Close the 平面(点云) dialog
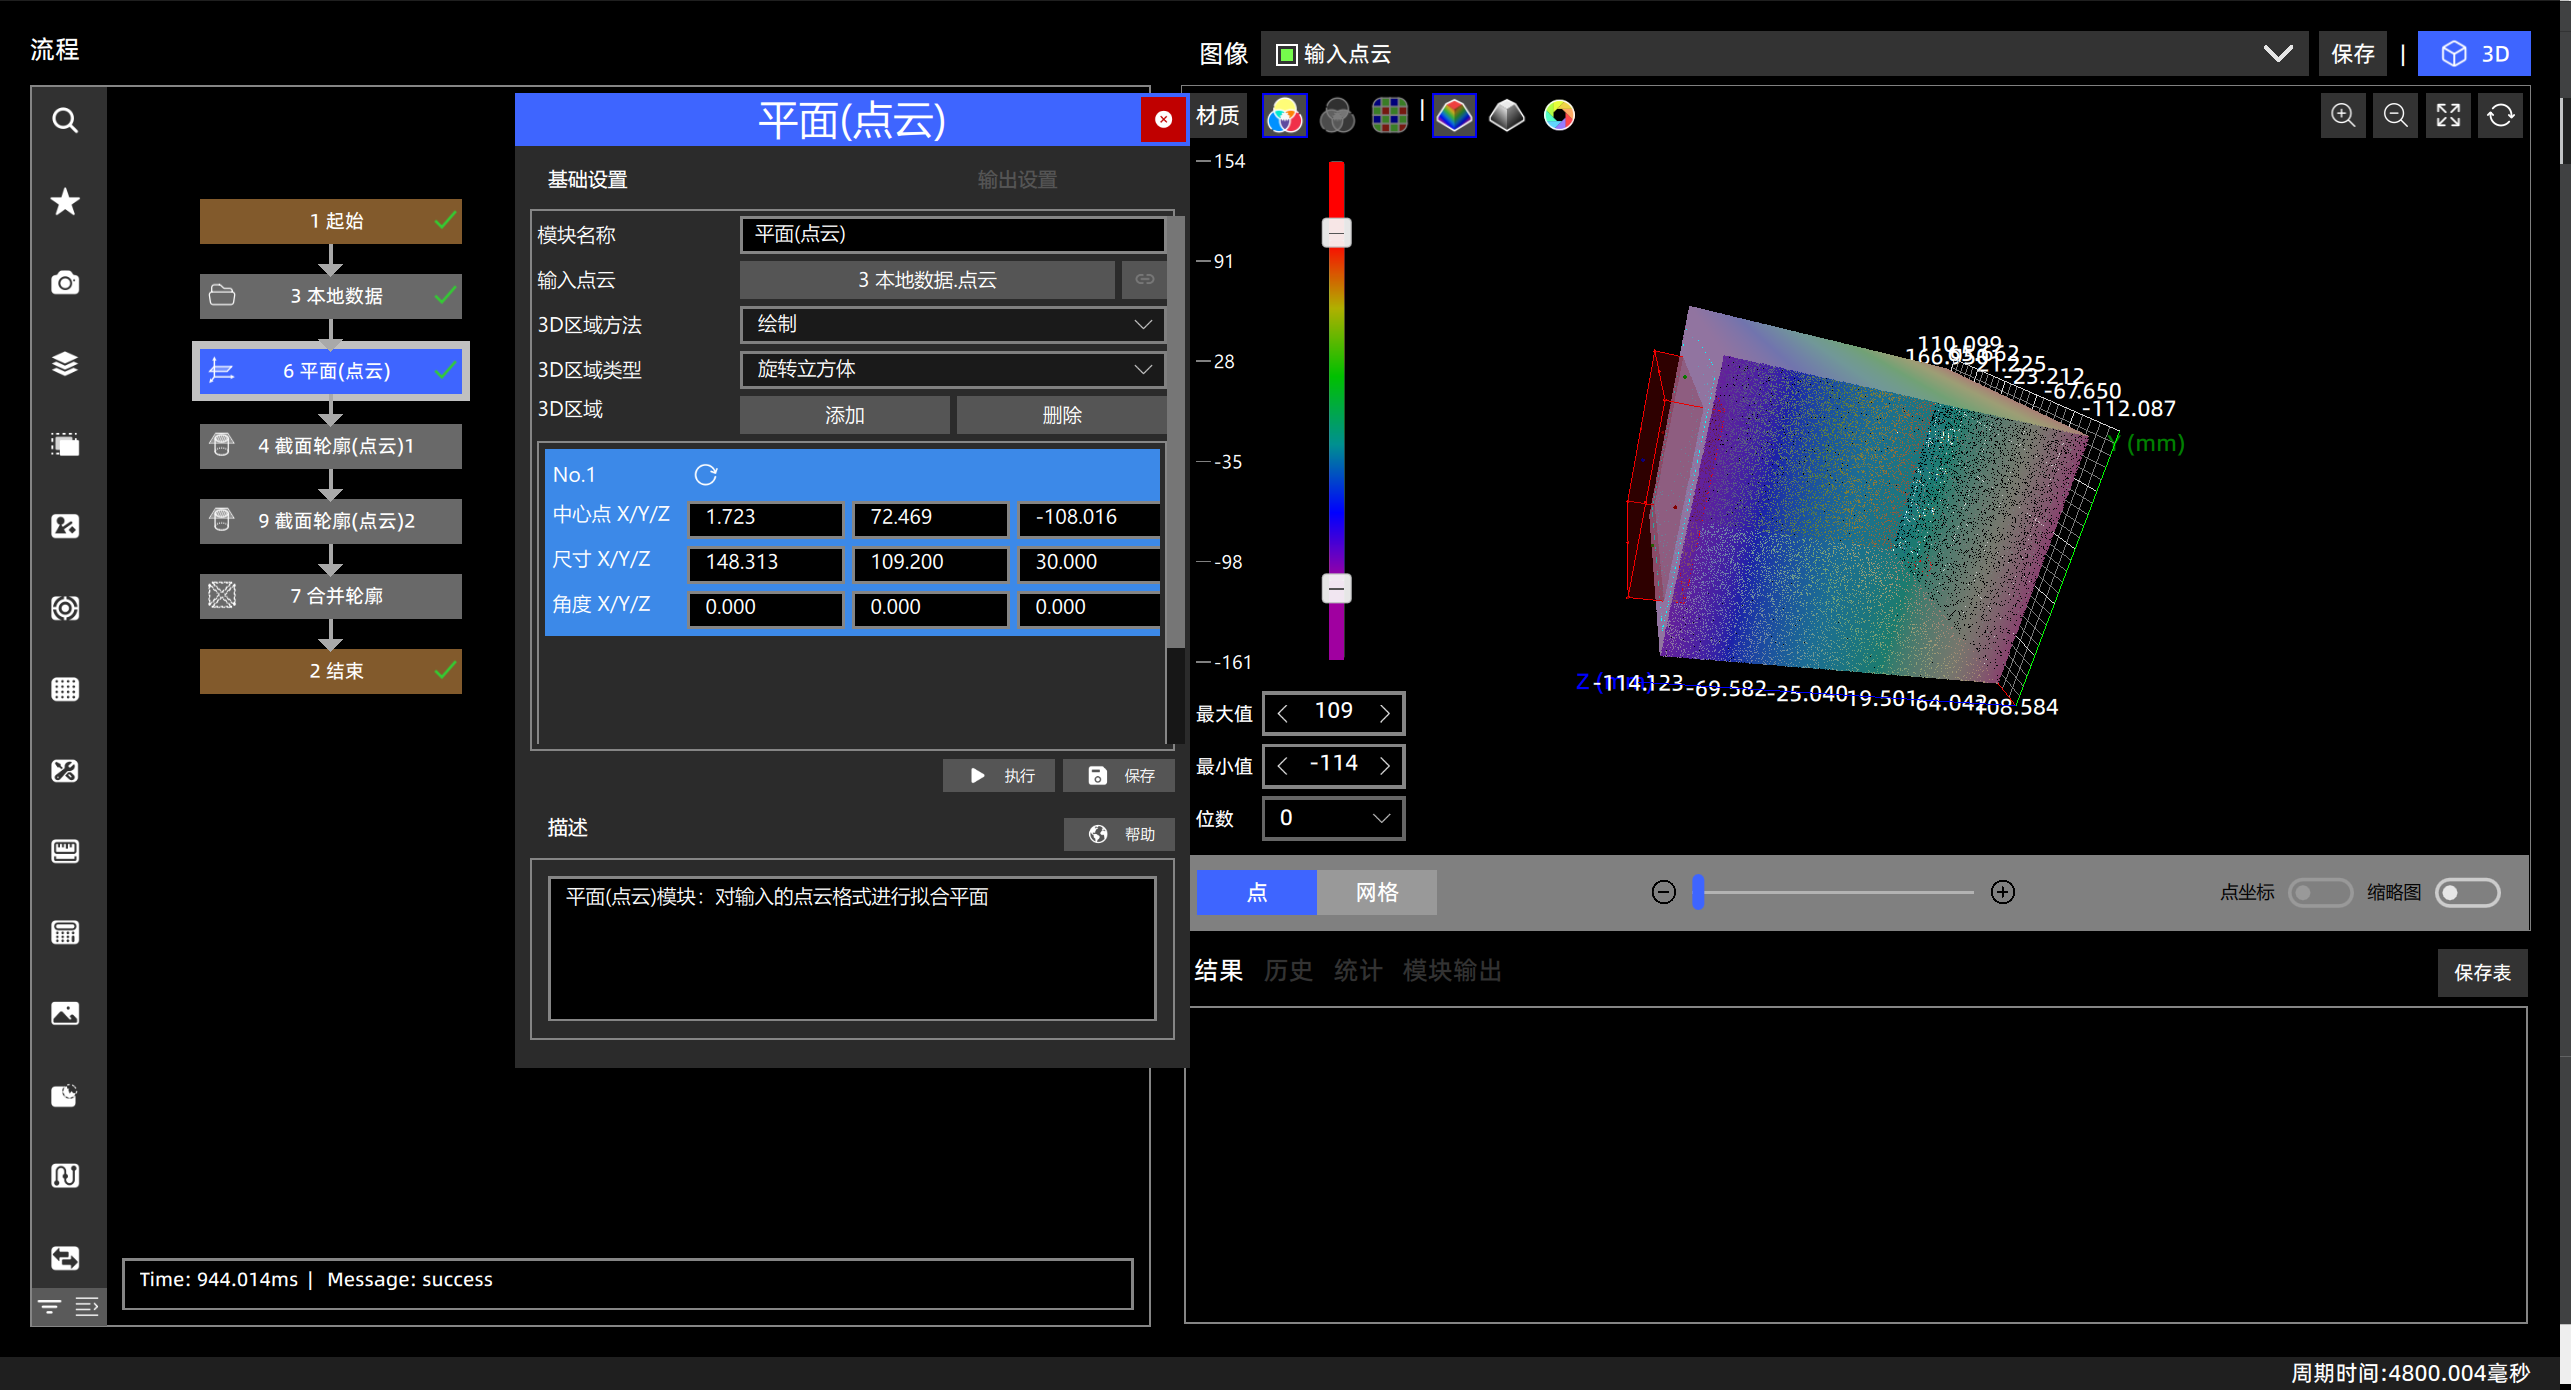 pos(1163,120)
